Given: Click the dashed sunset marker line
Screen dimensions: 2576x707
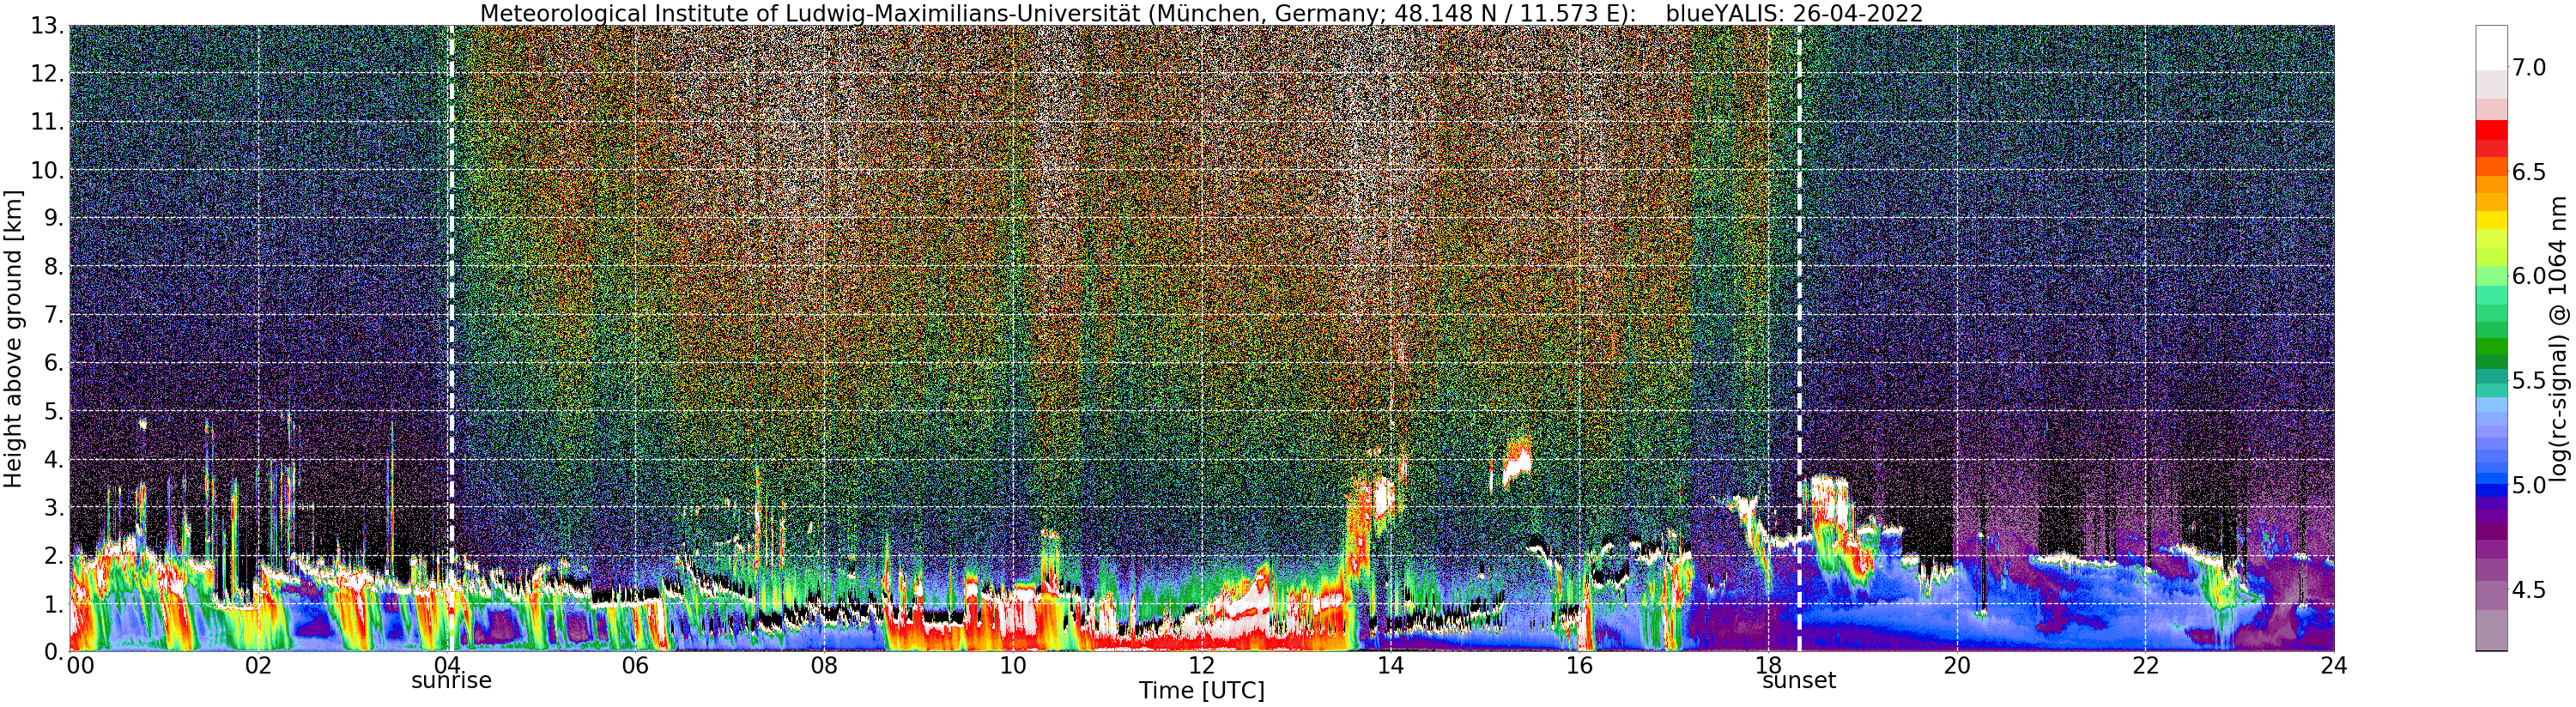Looking at the screenshot, I should 1799,338.
